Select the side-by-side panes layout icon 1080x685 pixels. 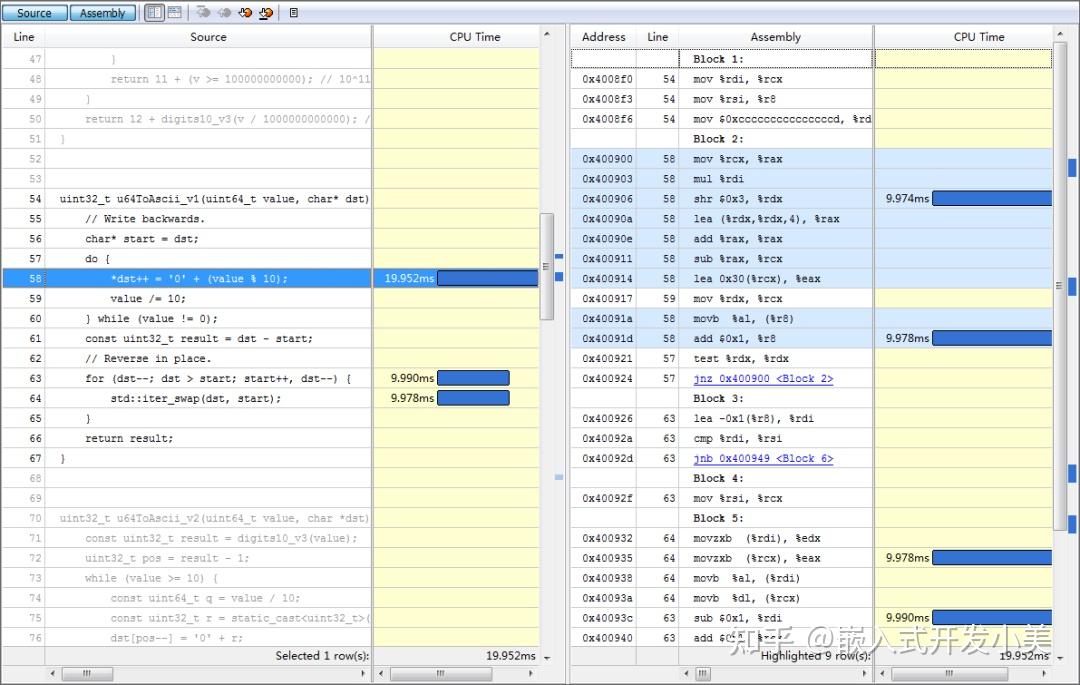155,12
